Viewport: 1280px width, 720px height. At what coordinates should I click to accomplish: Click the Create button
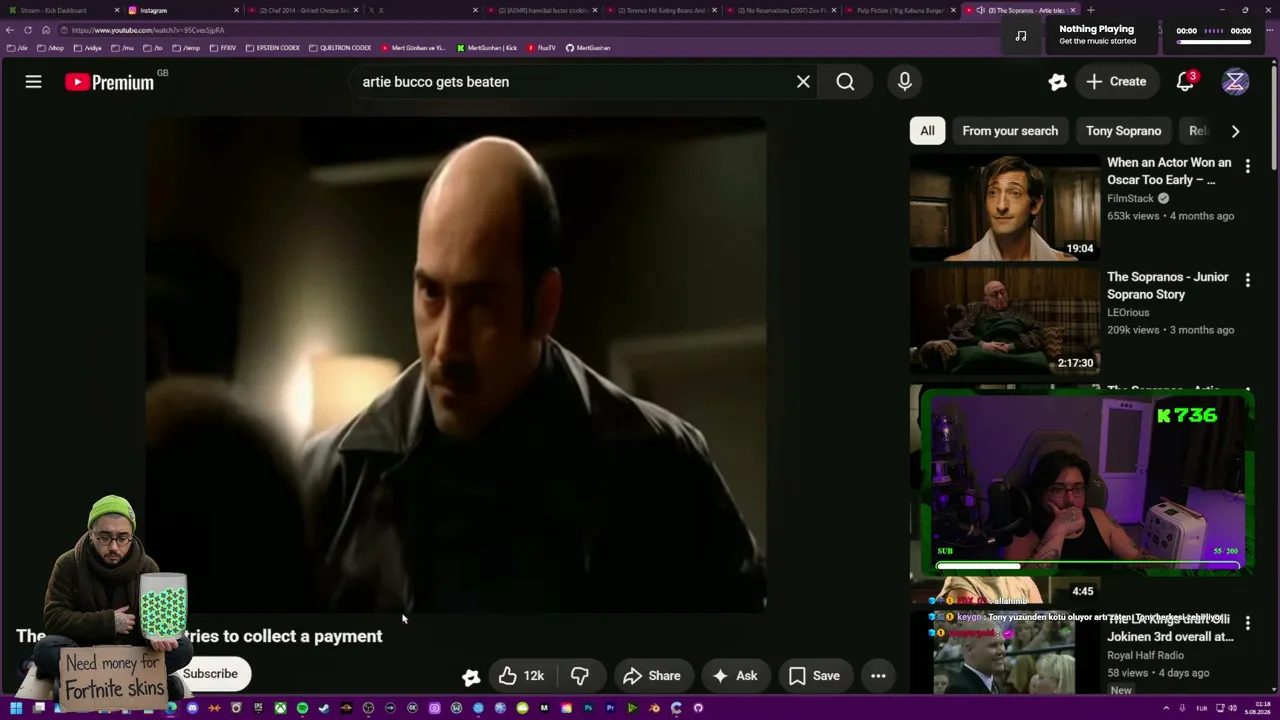pos(1117,82)
